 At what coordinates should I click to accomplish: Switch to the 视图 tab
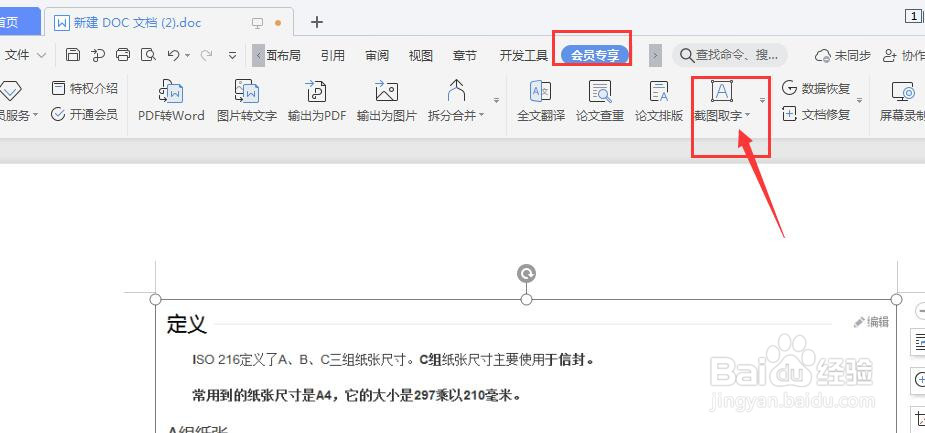tap(421, 55)
